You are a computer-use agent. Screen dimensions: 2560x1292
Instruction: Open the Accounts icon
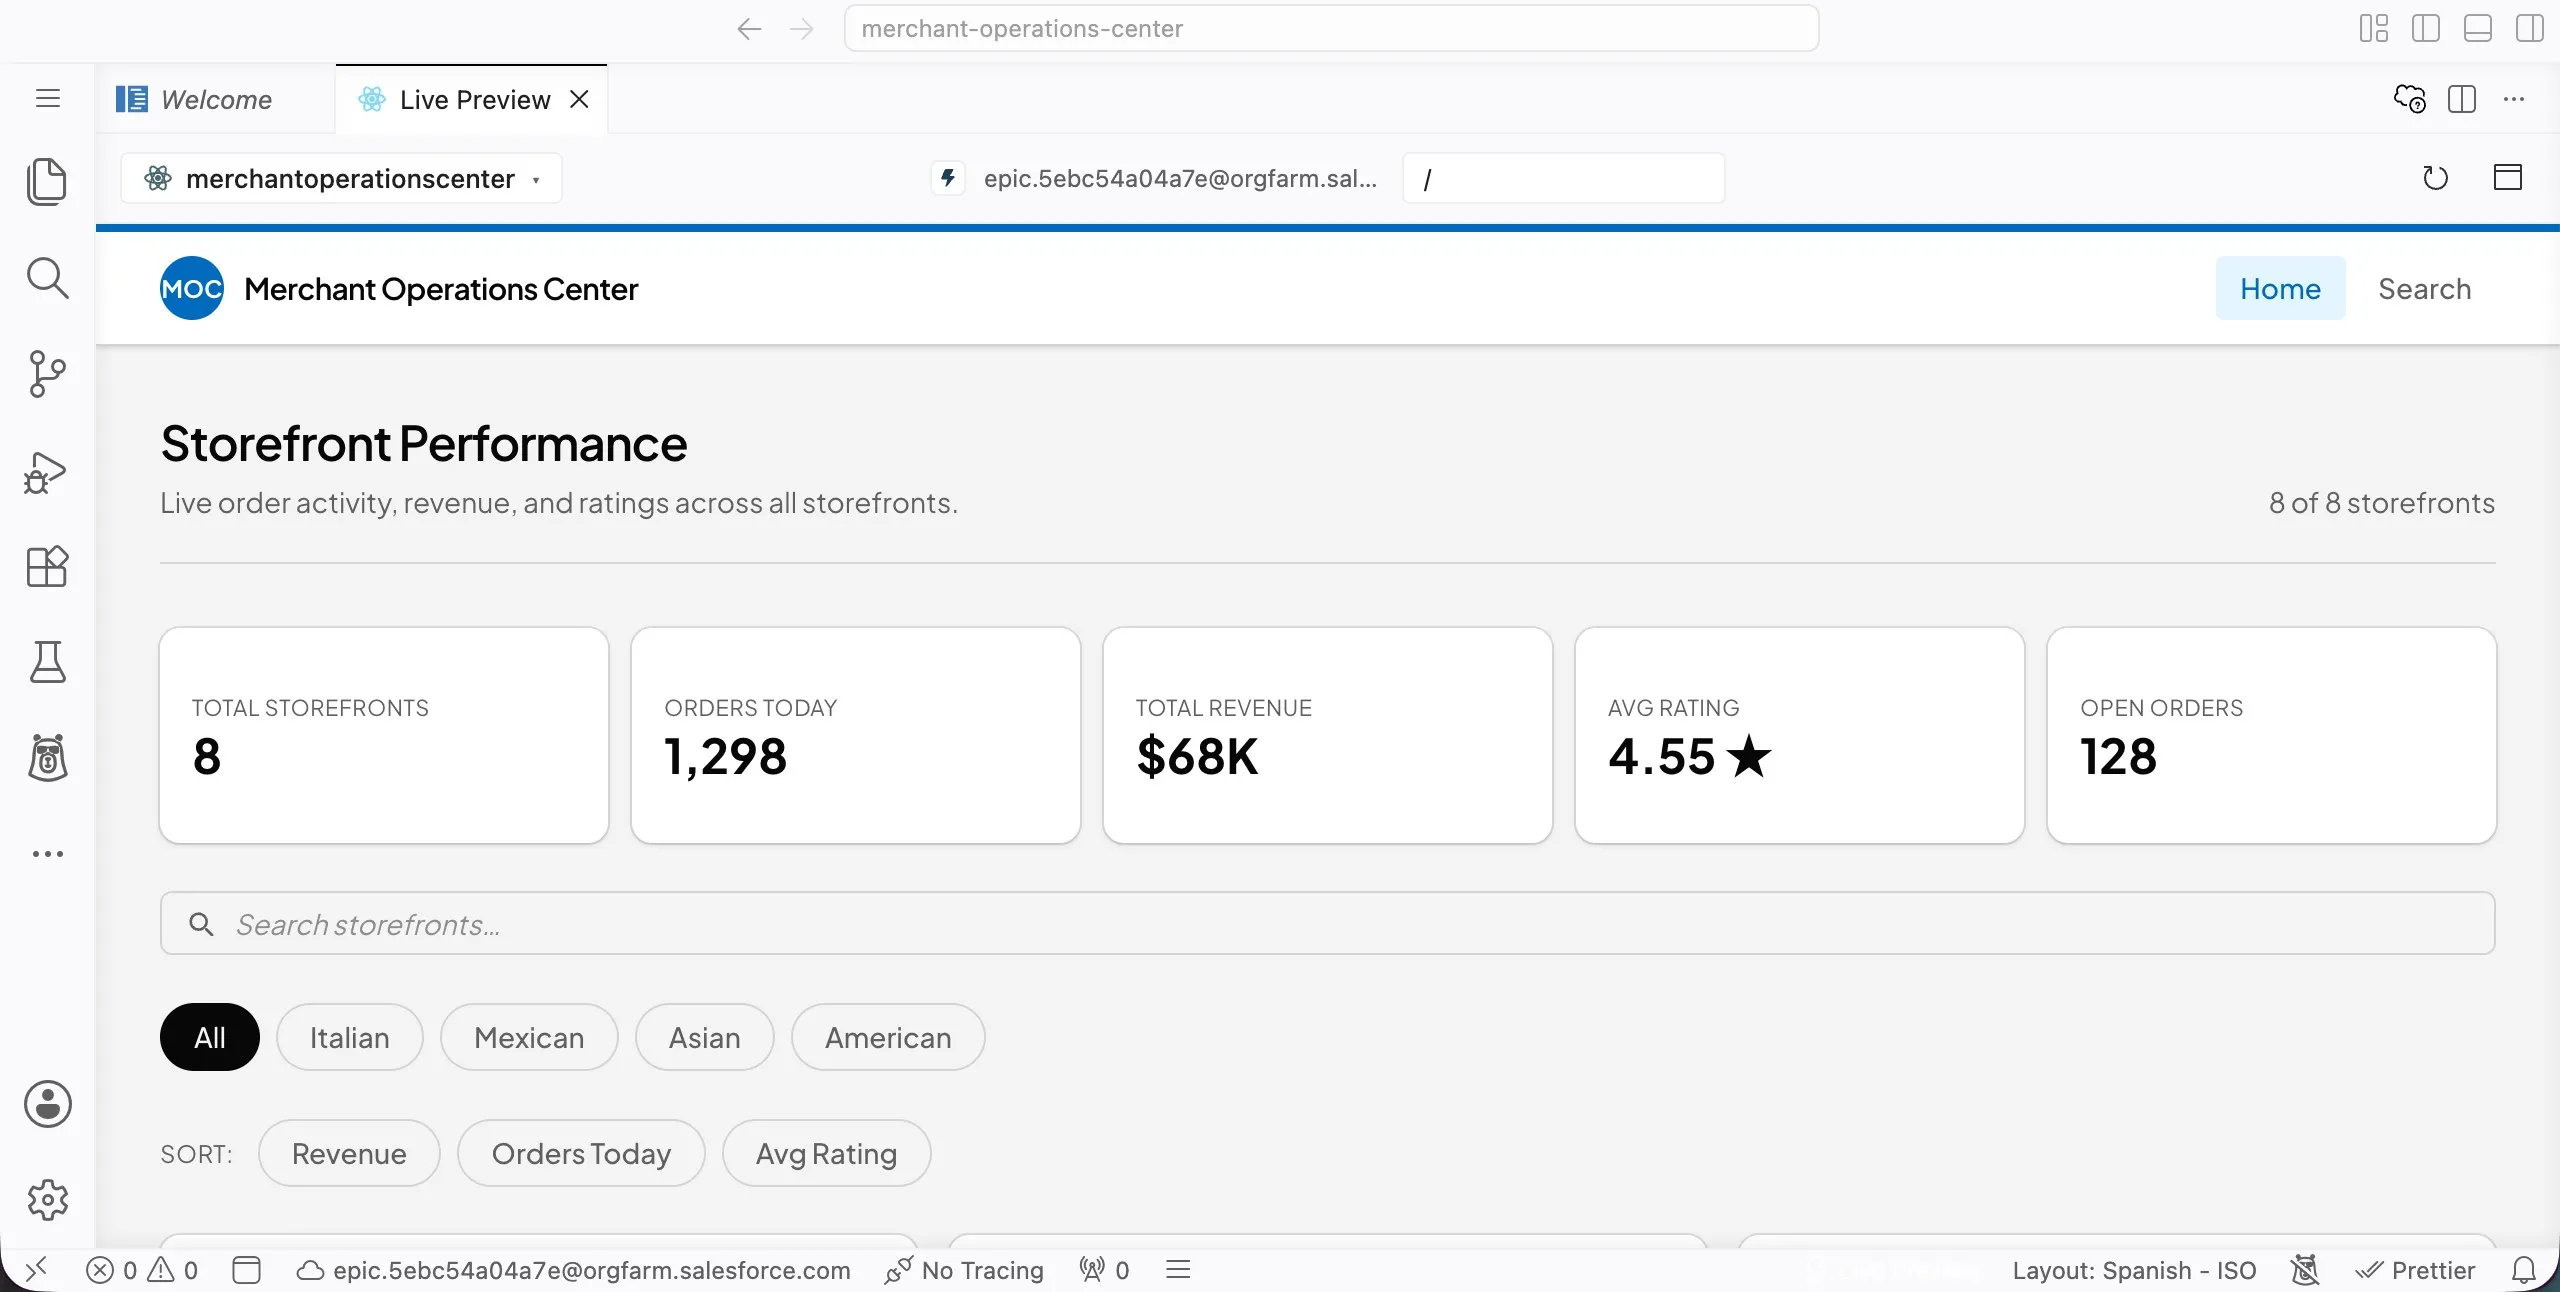[x=47, y=1104]
